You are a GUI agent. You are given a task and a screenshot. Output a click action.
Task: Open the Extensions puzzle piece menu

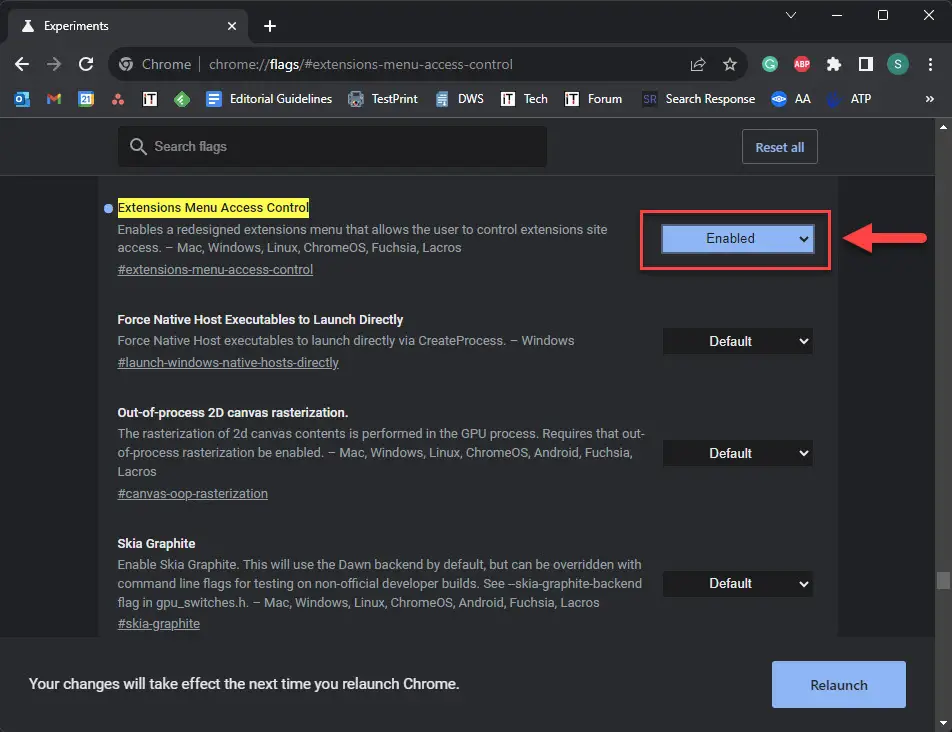[833, 64]
